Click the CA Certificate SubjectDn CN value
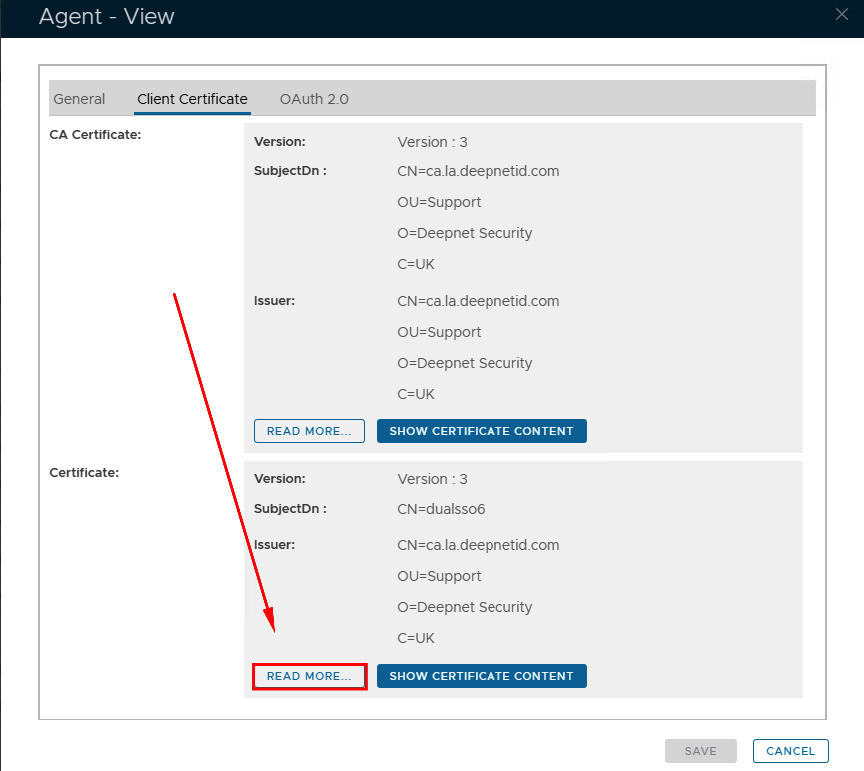Image resolution: width=864 pixels, height=771 pixels. pyautogui.click(x=478, y=171)
